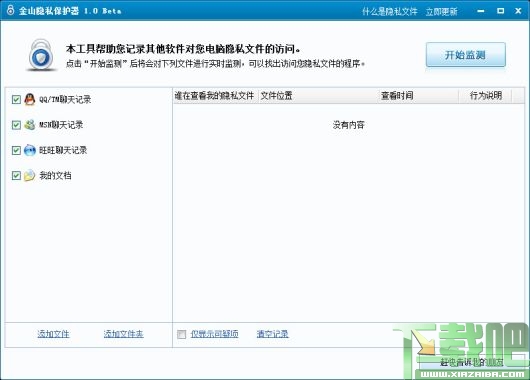The width and height of the screenshot is (530, 380).
Task: Open 什么是隐私文件 help link
Action: 390,11
